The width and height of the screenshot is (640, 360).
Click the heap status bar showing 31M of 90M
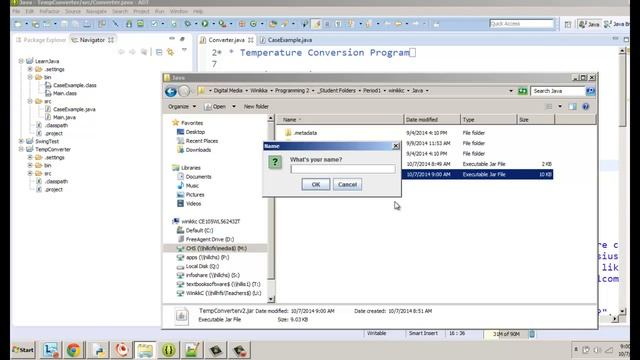click(x=506, y=334)
